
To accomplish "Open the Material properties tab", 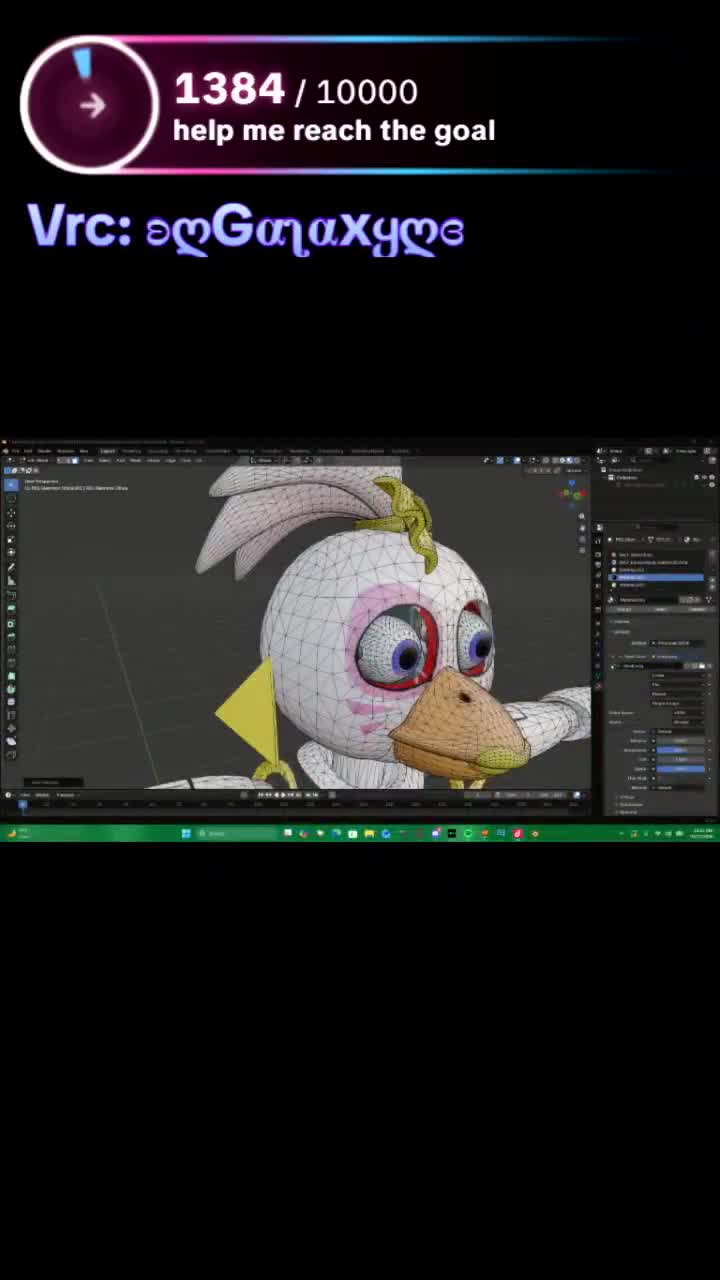I will 598,686.
